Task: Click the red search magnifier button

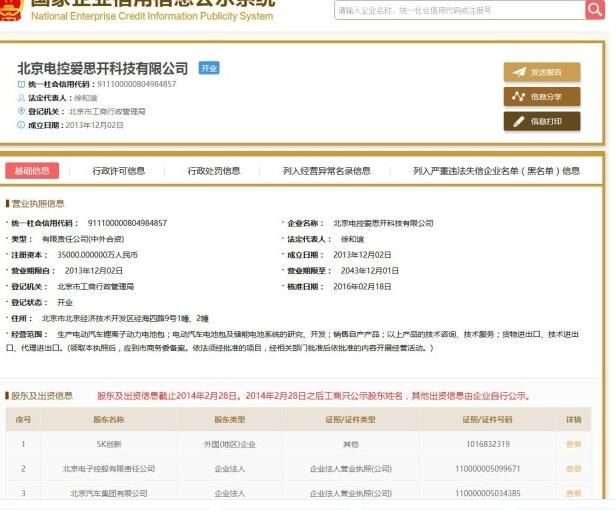Action: click(x=595, y=9)
